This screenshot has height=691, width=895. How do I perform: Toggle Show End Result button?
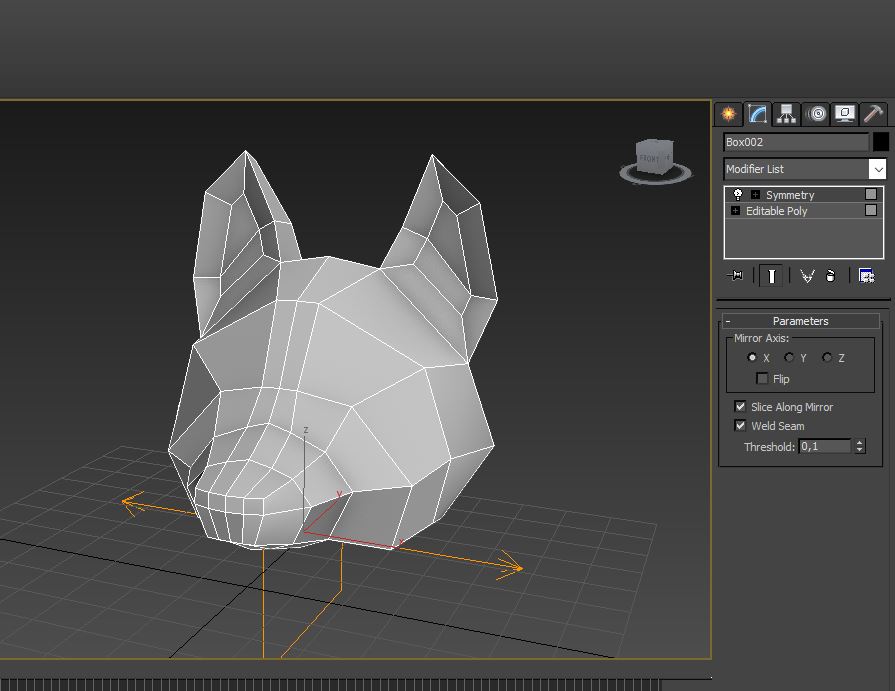click(771, 276)
